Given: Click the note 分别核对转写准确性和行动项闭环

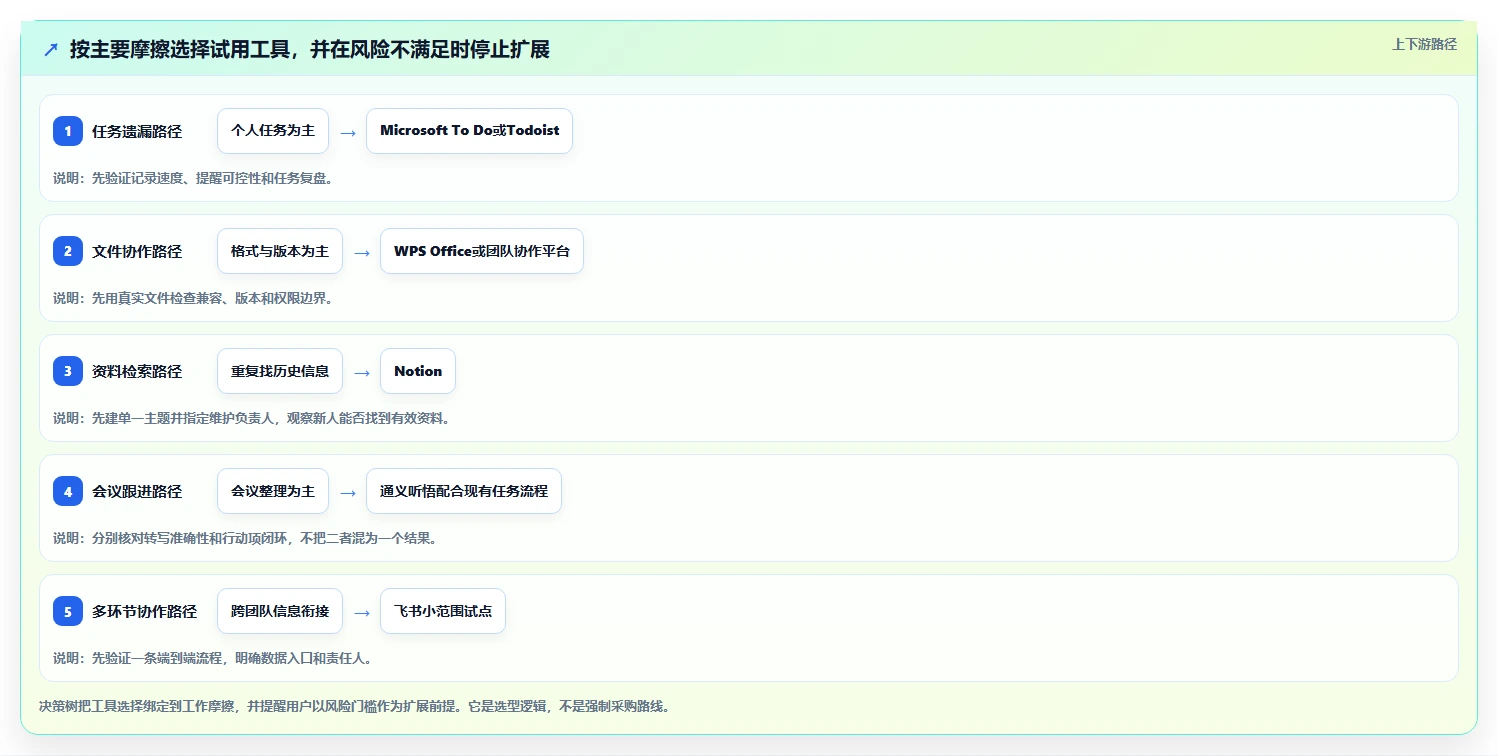Looking at the screenshot, I should (246, 538).
